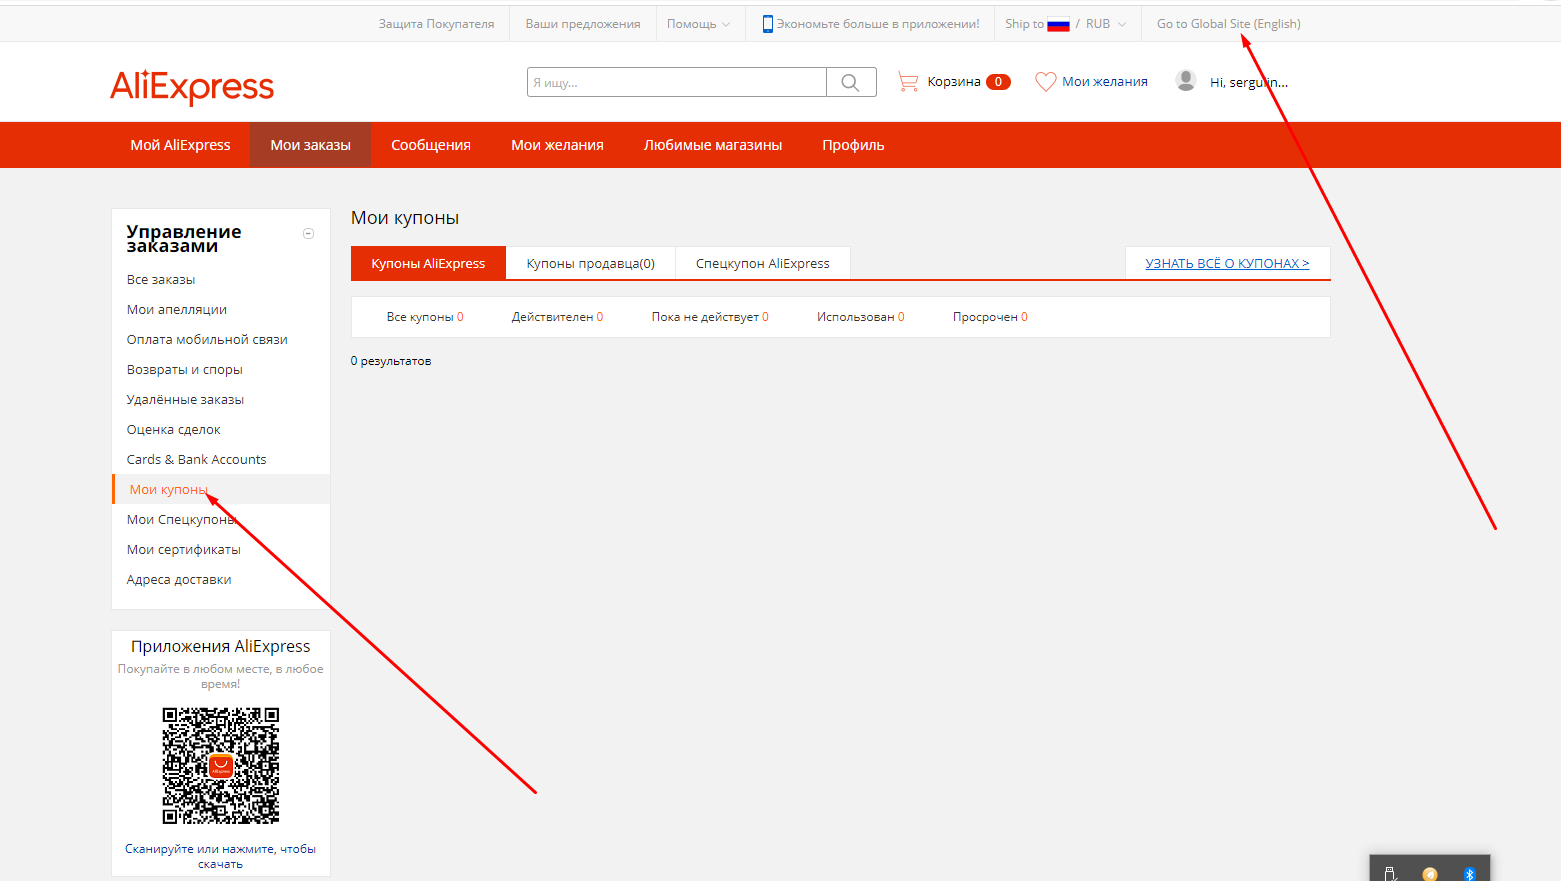Open the Защита Покупателя link
Viewport: 1561px width, 881px height.
tap(436, 24)
